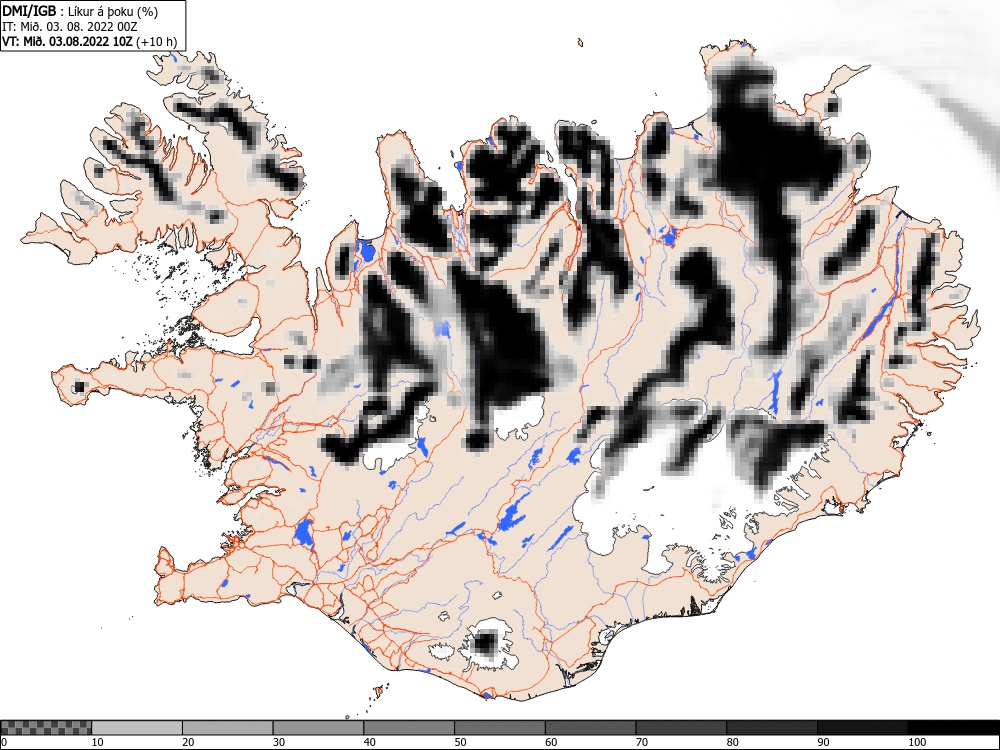Click the 'DMI/IGB : Líkur á þoku (%)' title
The width and height of the screenshot is (1000, 750).
pyautogui.click(x=80, y=11)
